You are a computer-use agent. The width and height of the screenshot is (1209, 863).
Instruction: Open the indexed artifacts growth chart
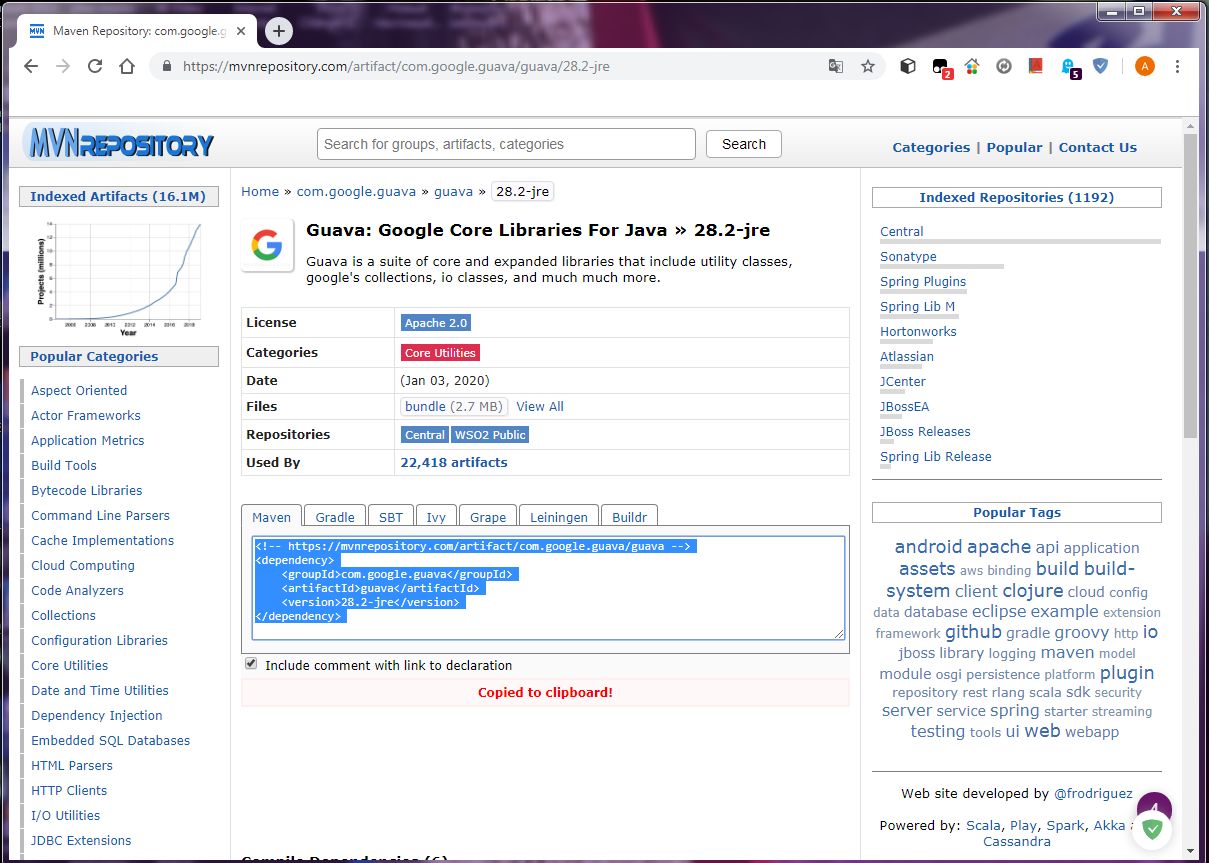click(120, 278)
